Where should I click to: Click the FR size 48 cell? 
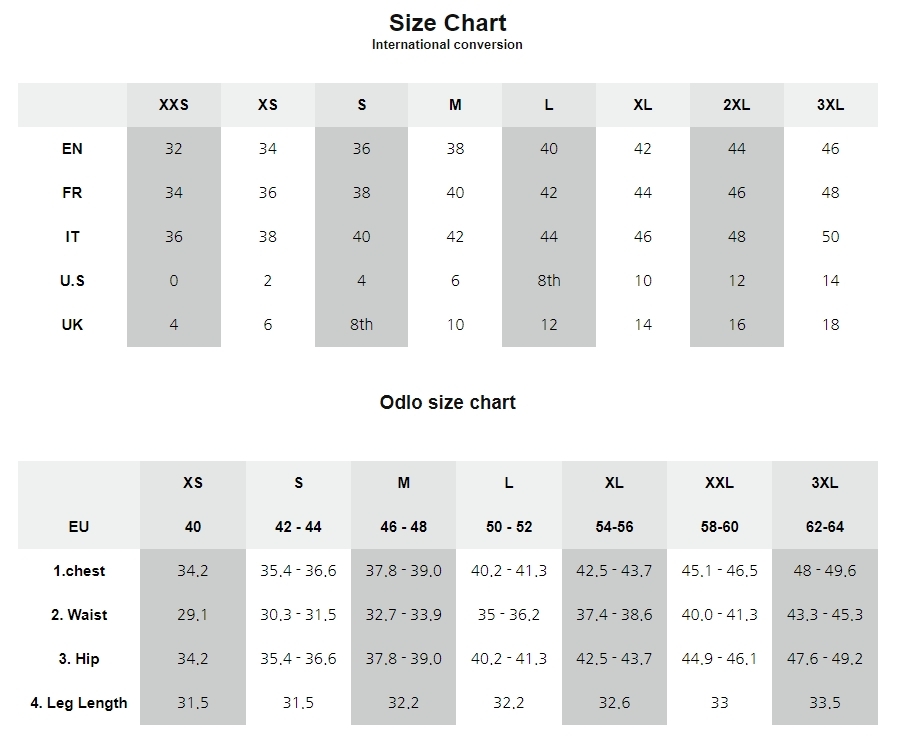830,193
